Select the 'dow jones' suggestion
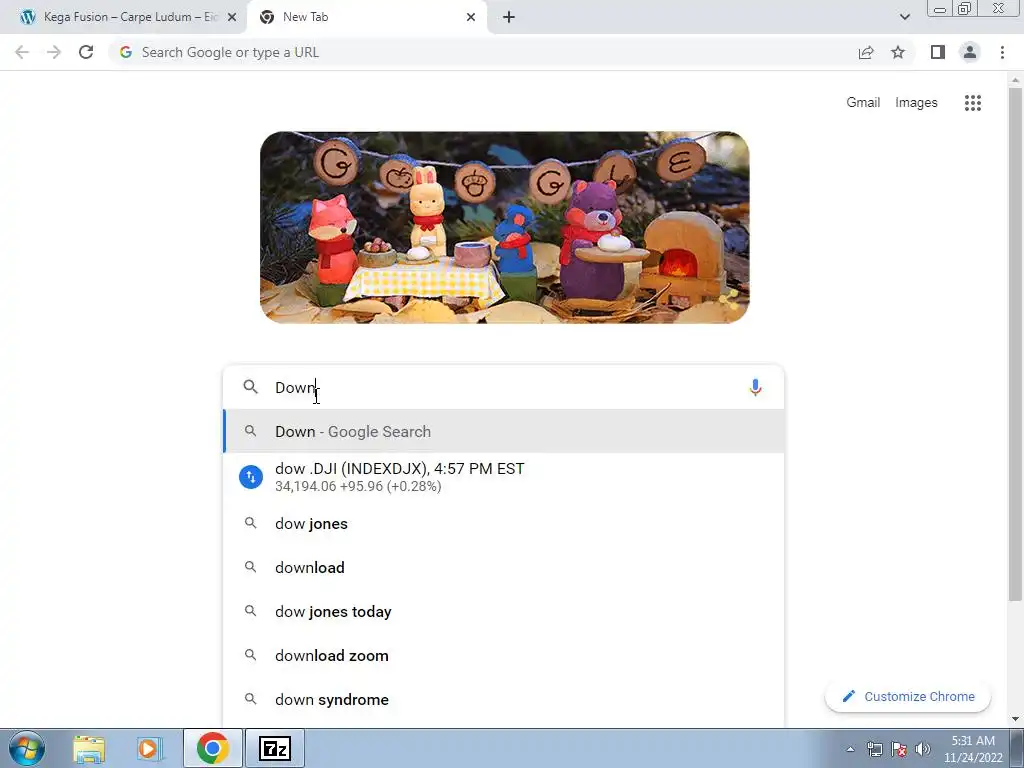Image resolution: width=1024 pixels, height=768 pixels. click(x=504, y=523)
